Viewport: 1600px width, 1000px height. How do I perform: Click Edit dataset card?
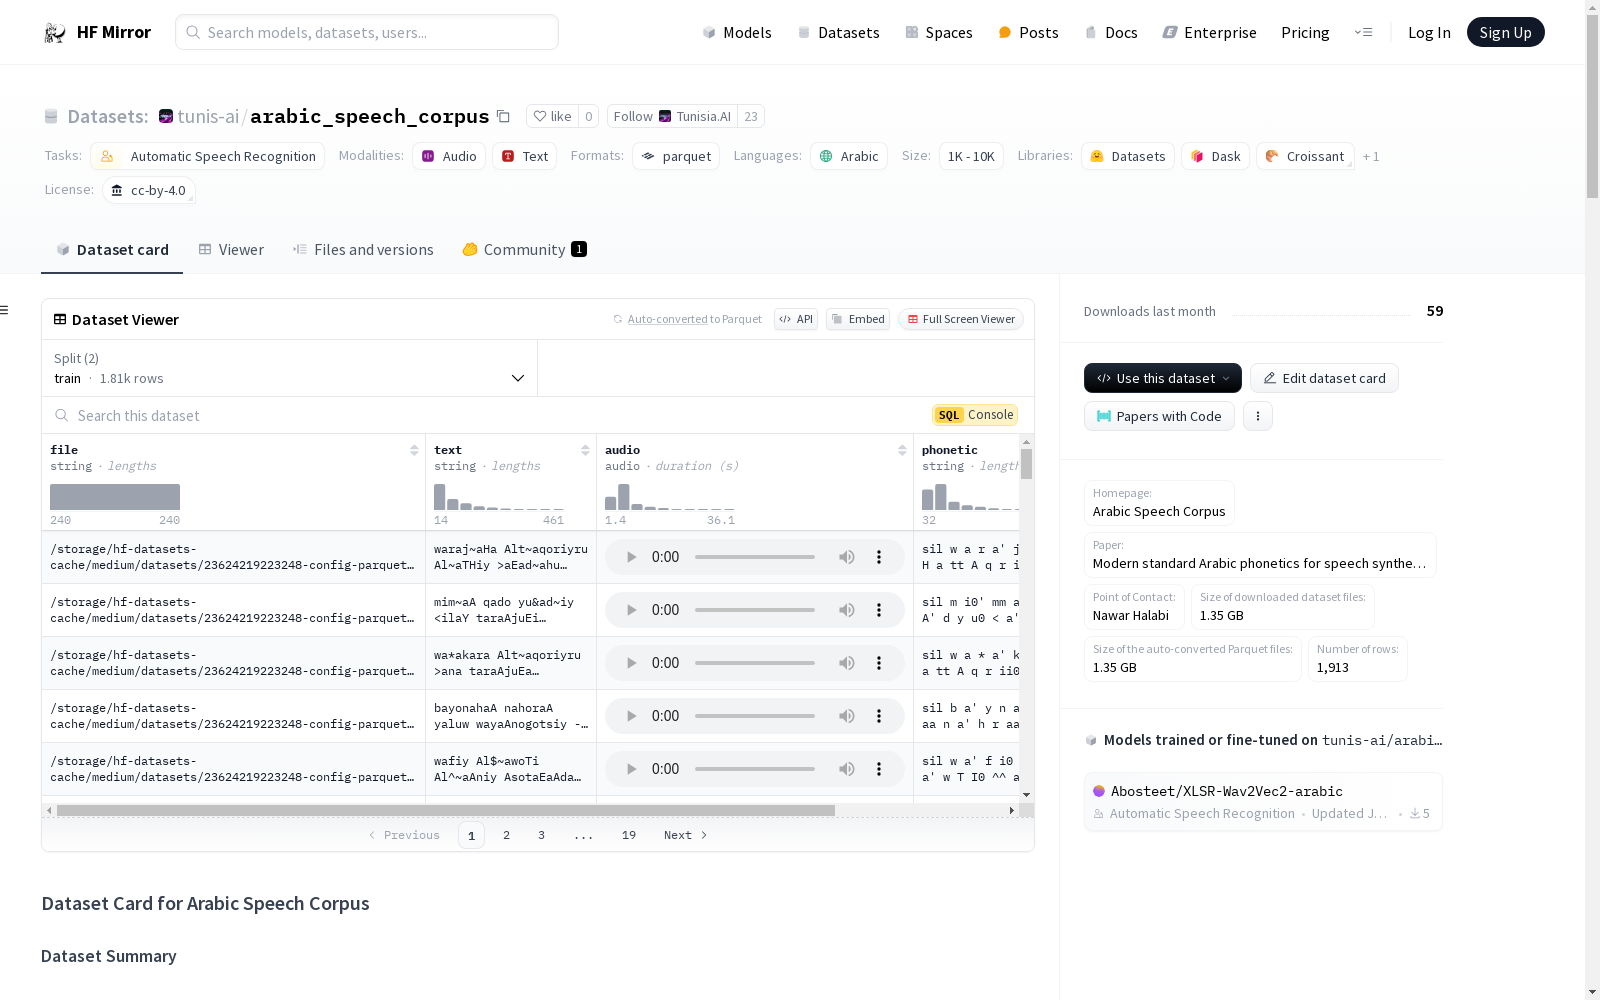pos(1324,378)
